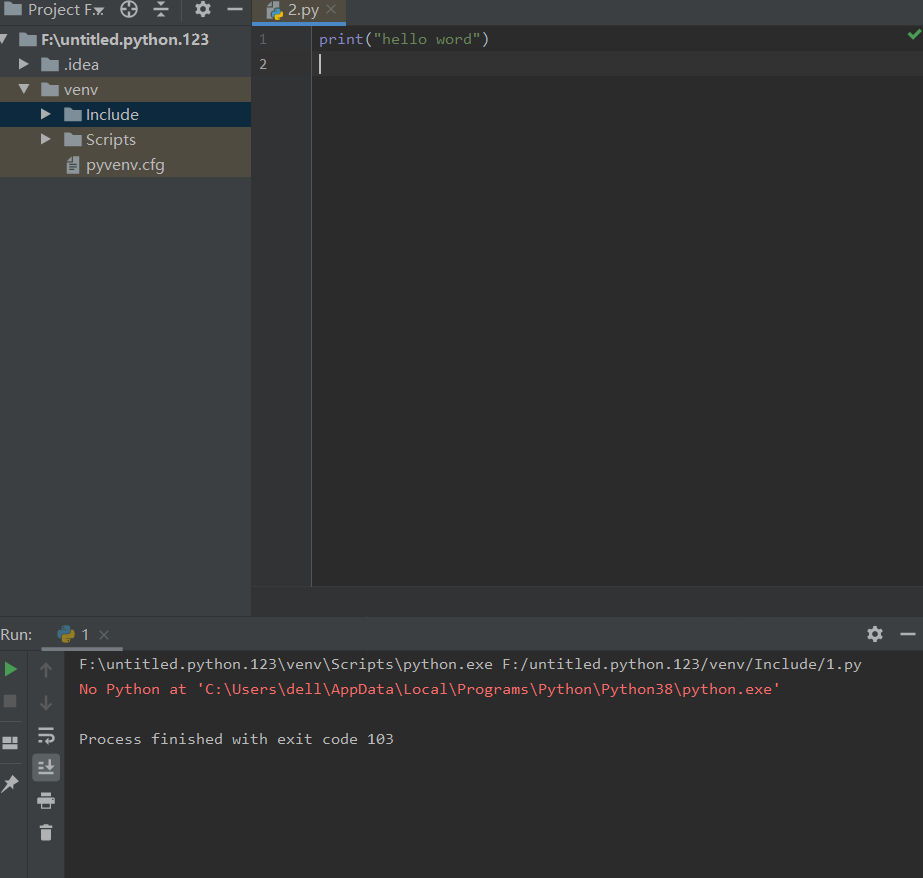
Task: Click the Run: panel label
Action: 16,635
